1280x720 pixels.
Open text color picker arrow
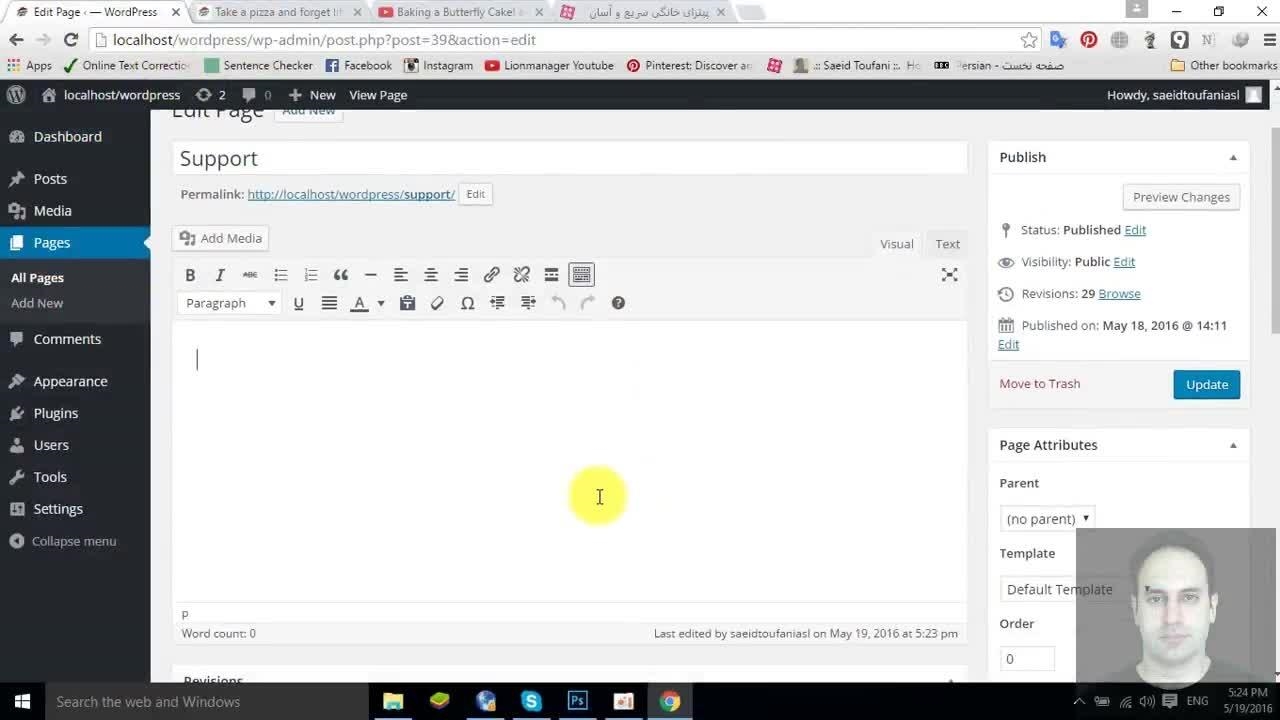[381, 304]
